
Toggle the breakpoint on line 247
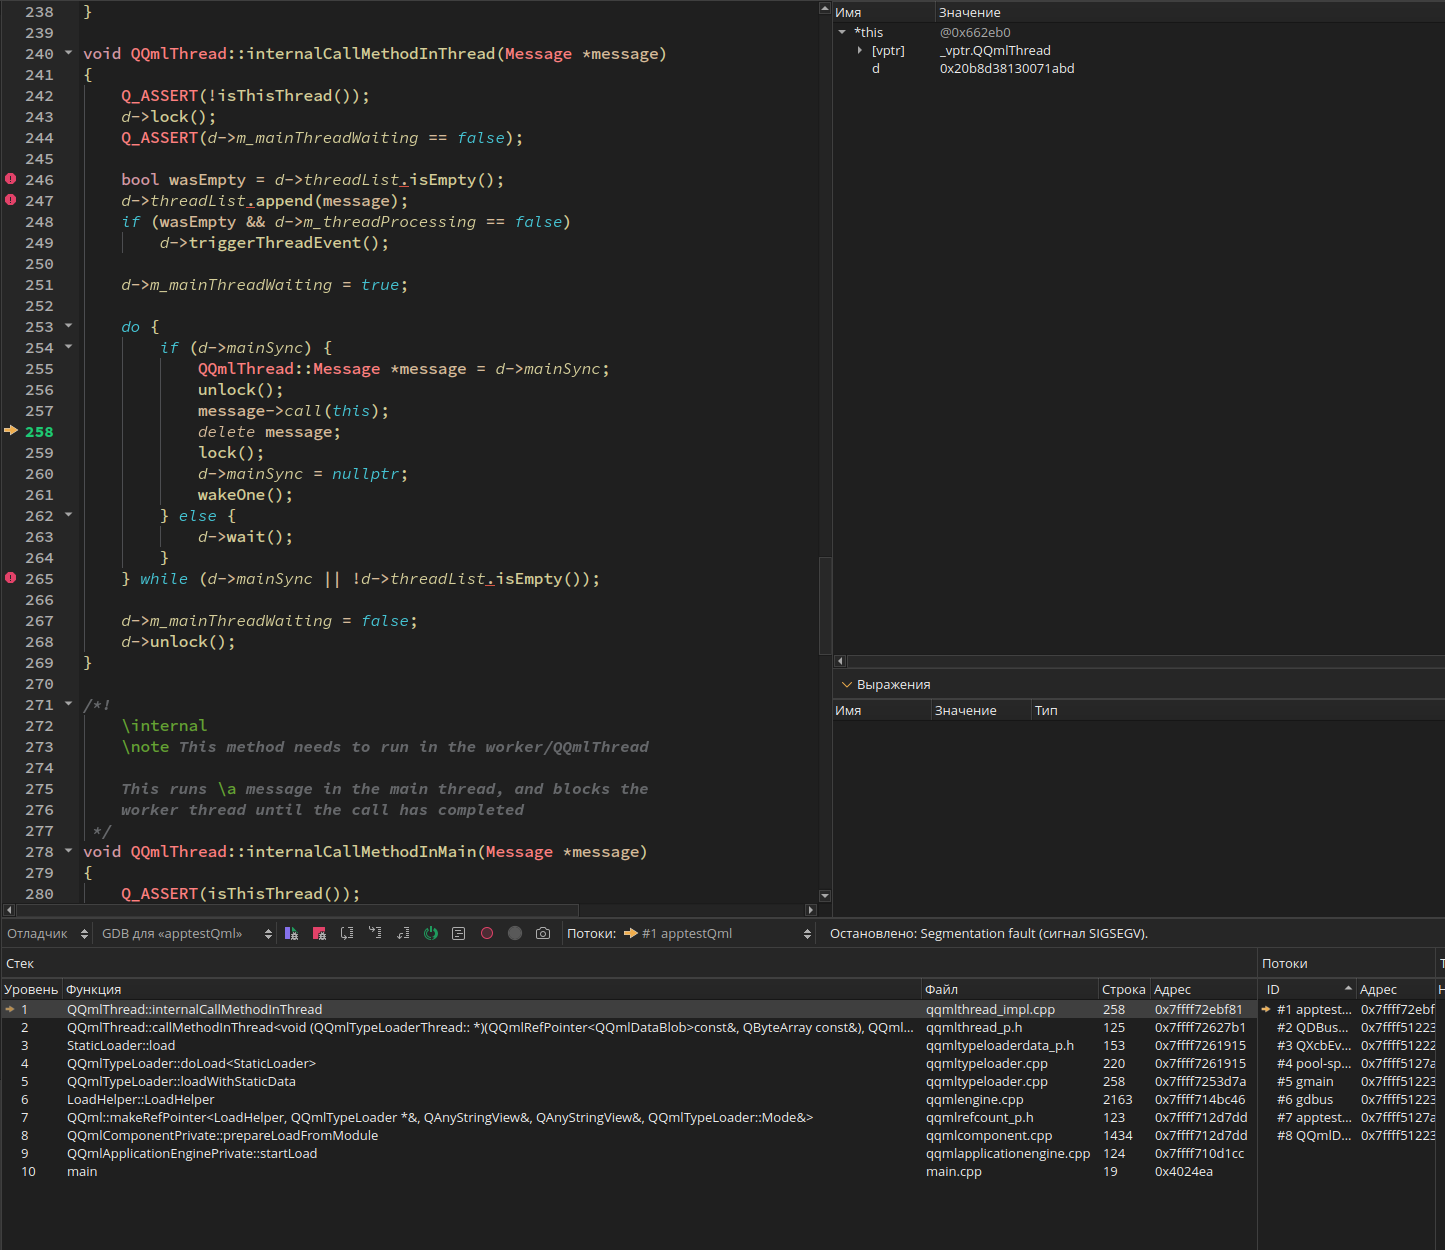pyautogui.click(x=11, y=200)
